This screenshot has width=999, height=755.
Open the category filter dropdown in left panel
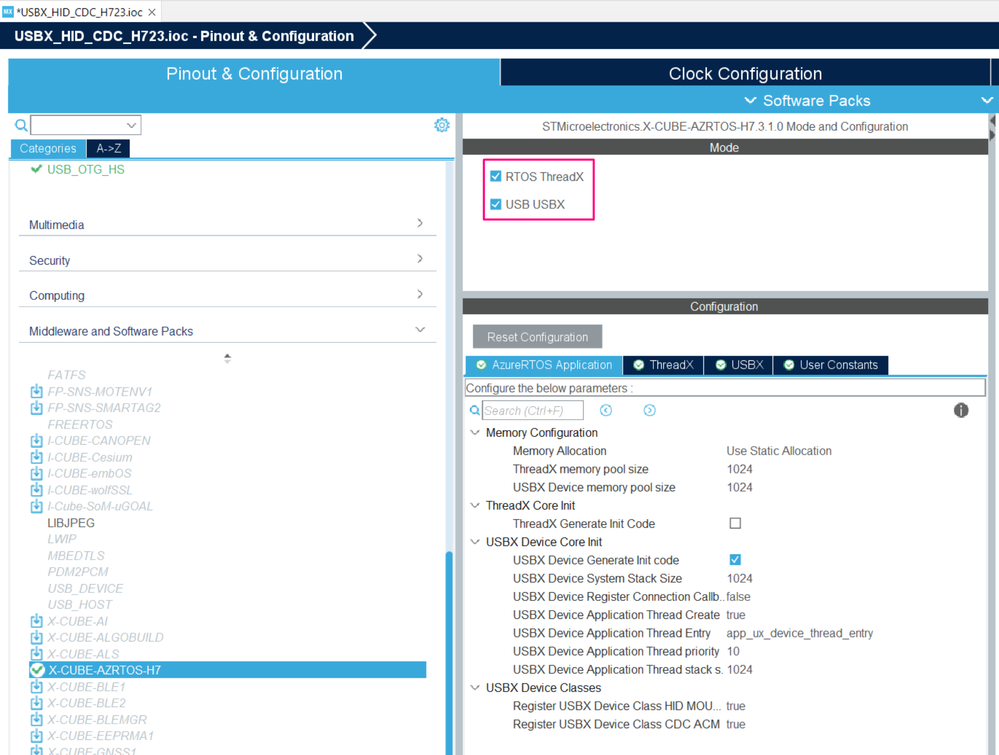point(133,124)
